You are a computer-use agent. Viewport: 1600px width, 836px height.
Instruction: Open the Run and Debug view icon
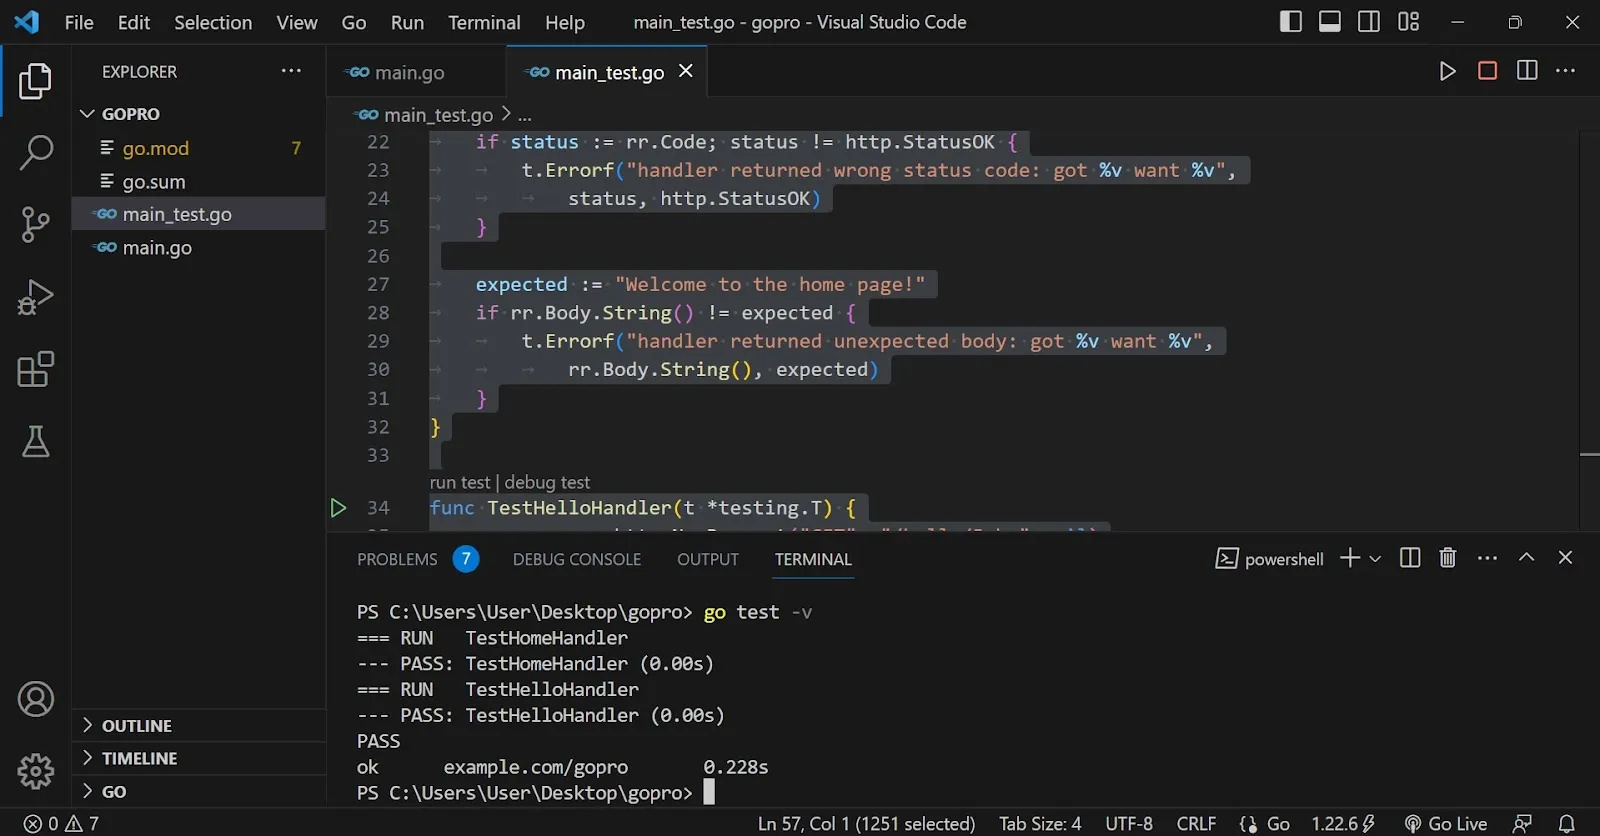coord(36,297)
